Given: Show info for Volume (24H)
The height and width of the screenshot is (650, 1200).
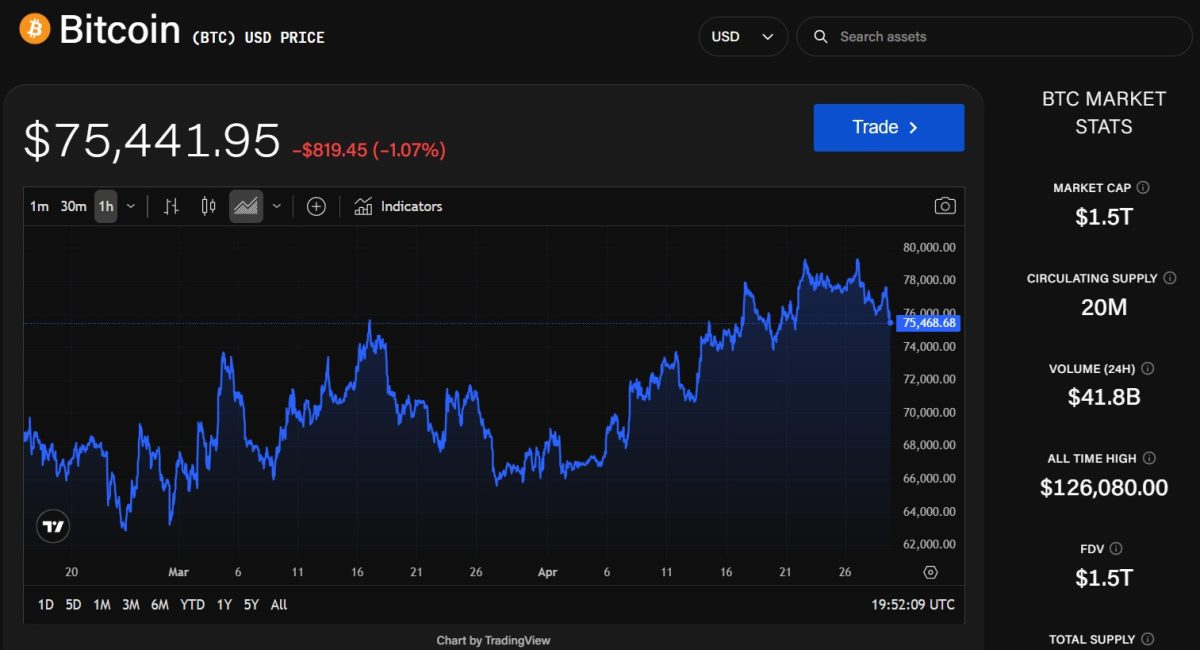Looking at the screenshot, I should pos(1147,368).
